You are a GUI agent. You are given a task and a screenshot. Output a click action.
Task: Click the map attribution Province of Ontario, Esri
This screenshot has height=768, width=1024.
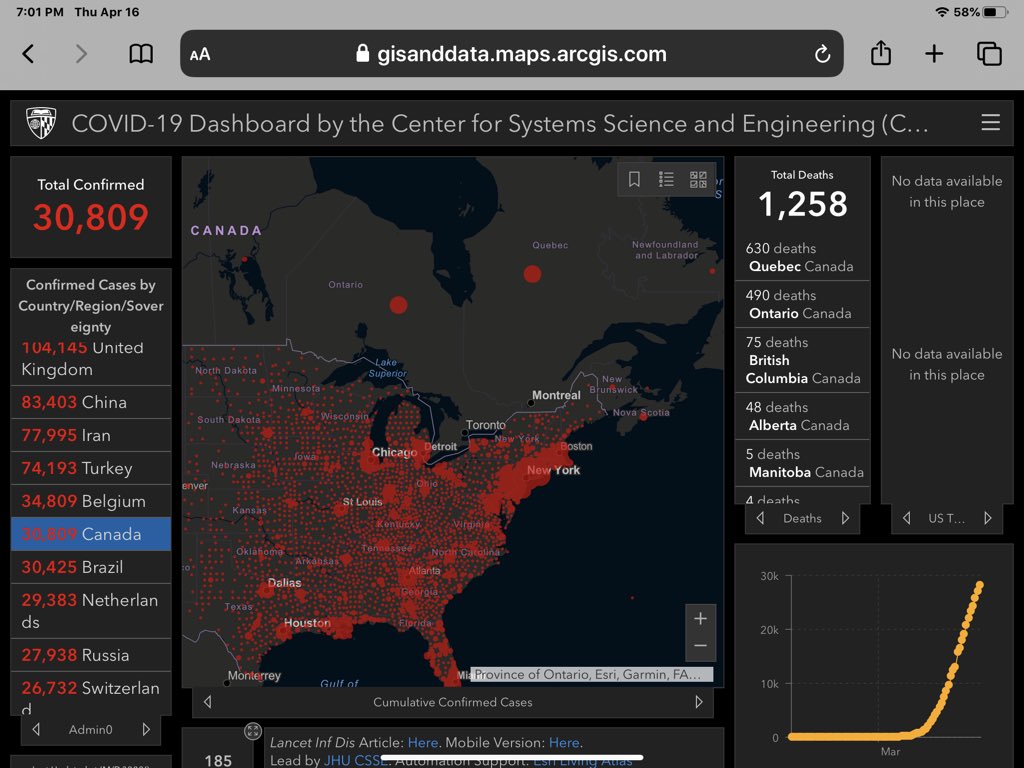(591, 674)
